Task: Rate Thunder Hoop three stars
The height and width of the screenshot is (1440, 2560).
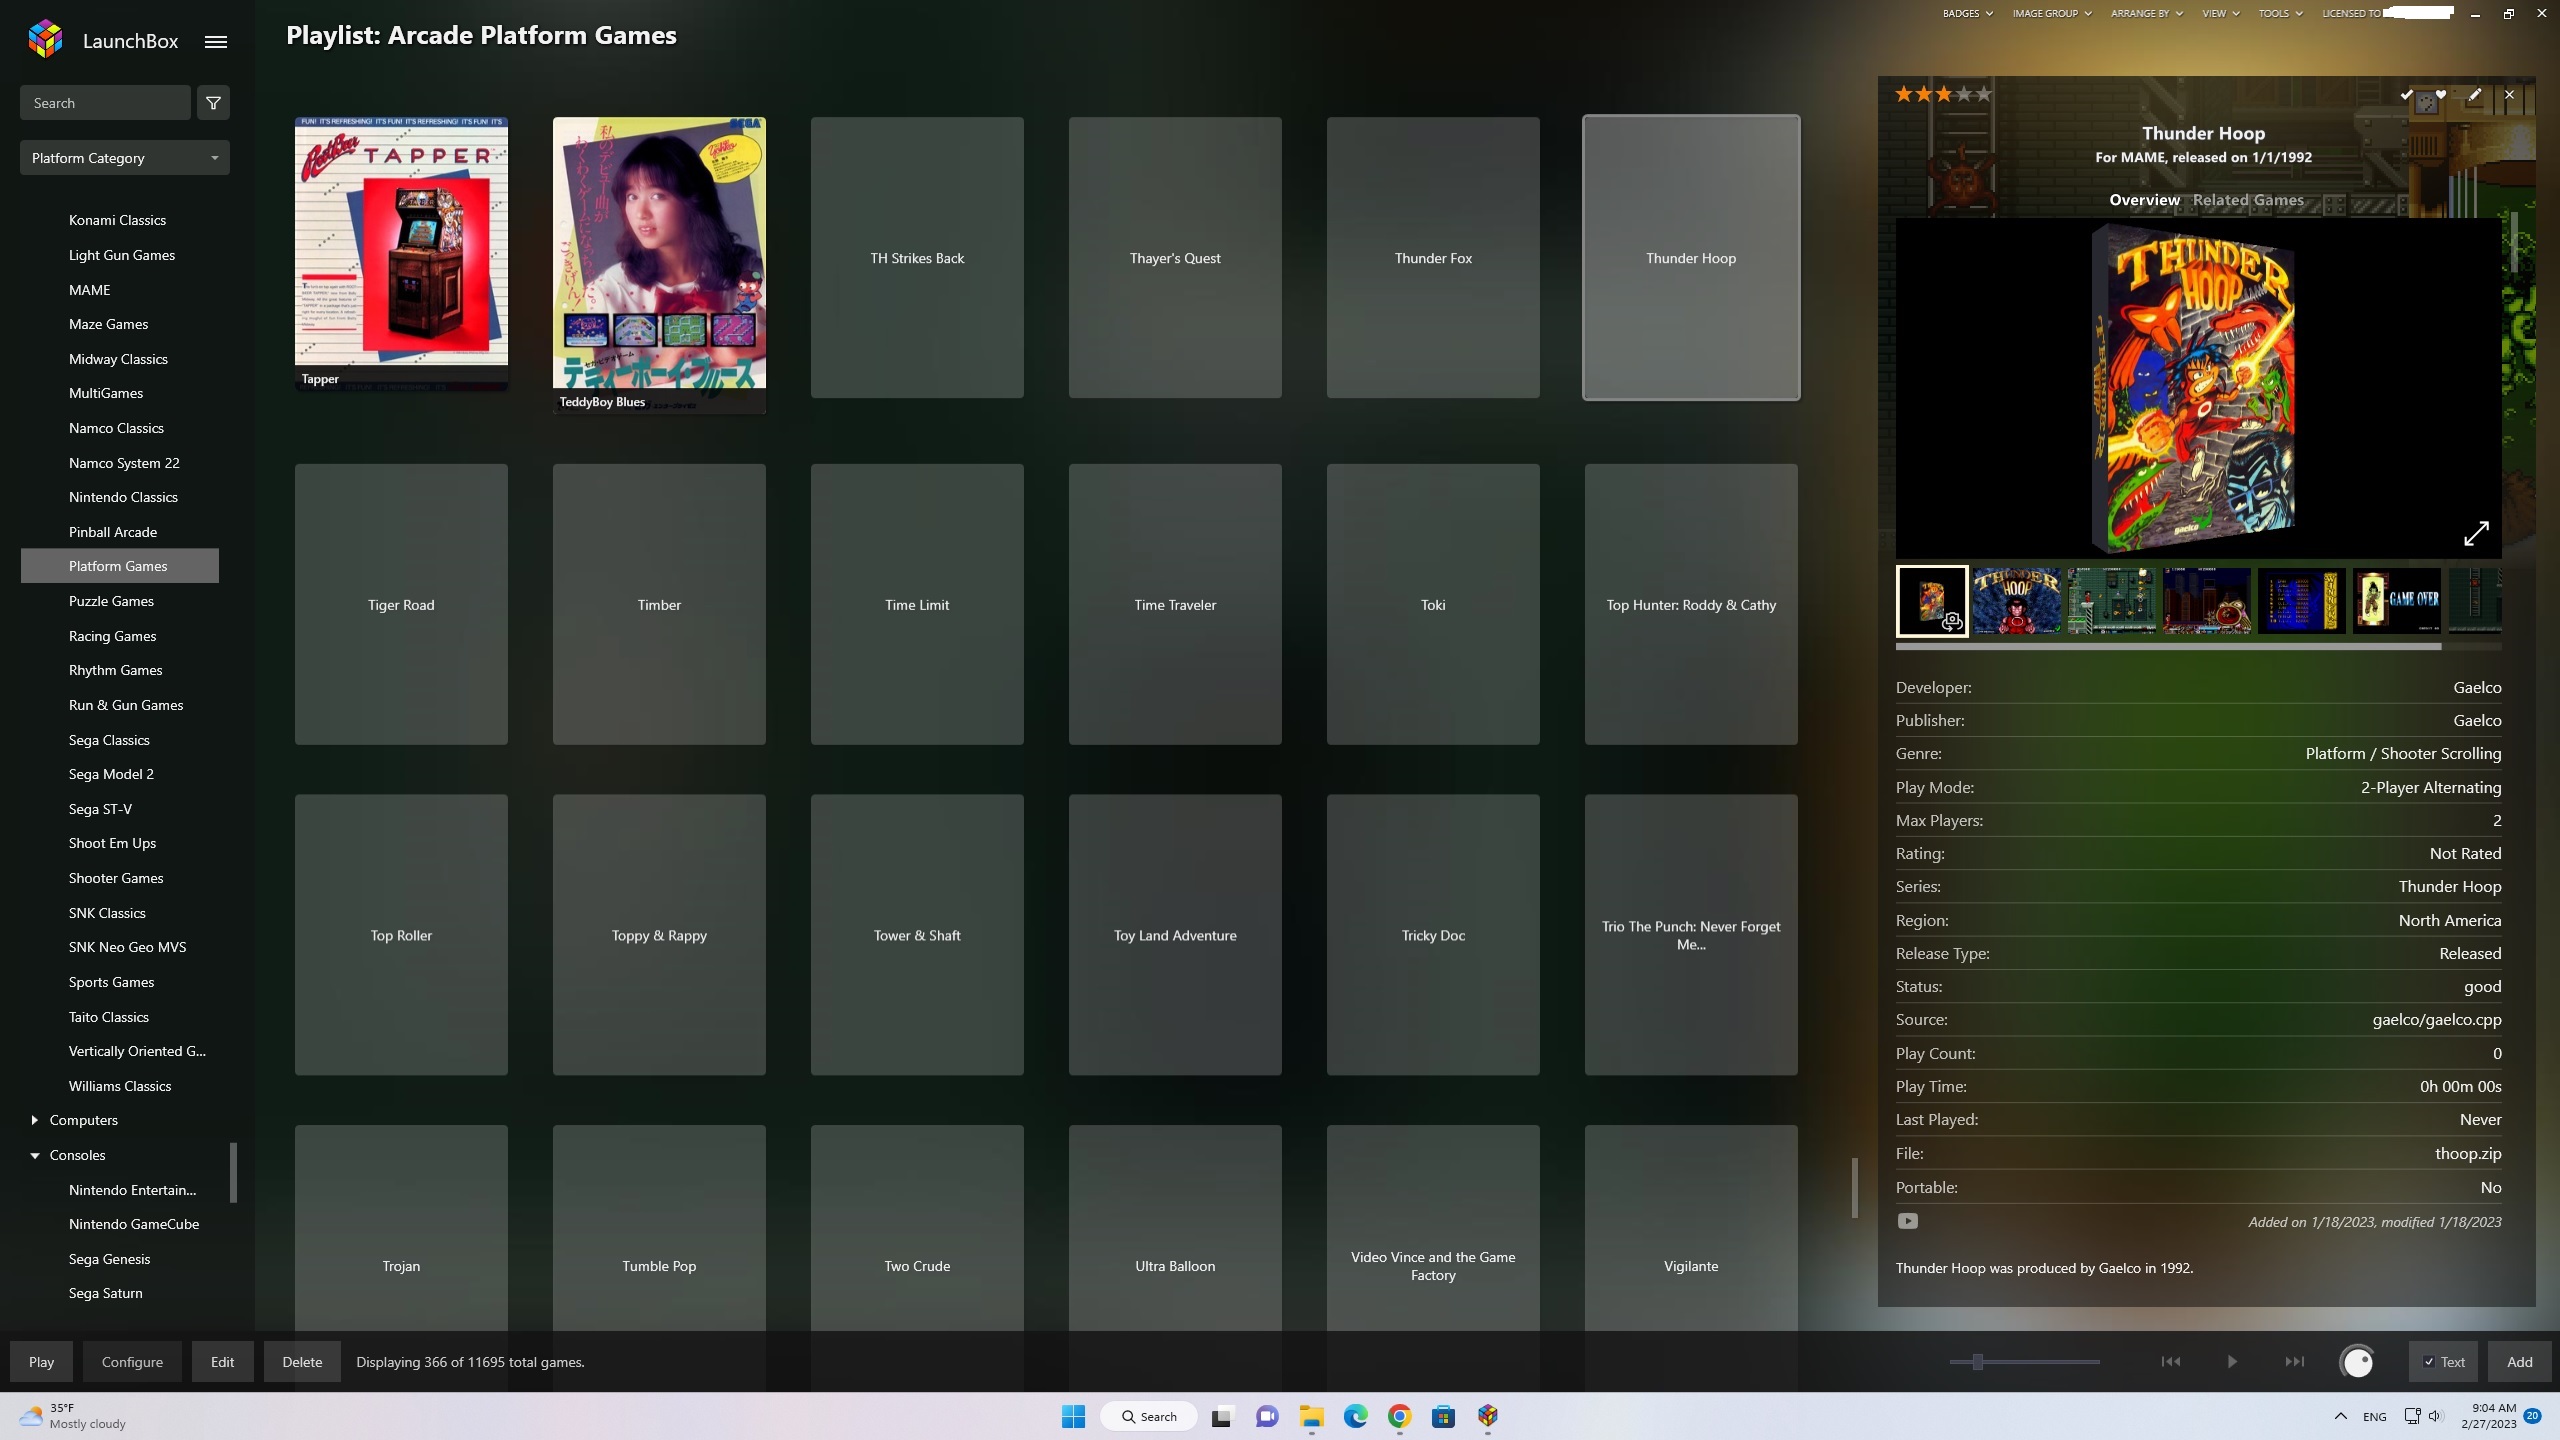Action: [1943, 94]
